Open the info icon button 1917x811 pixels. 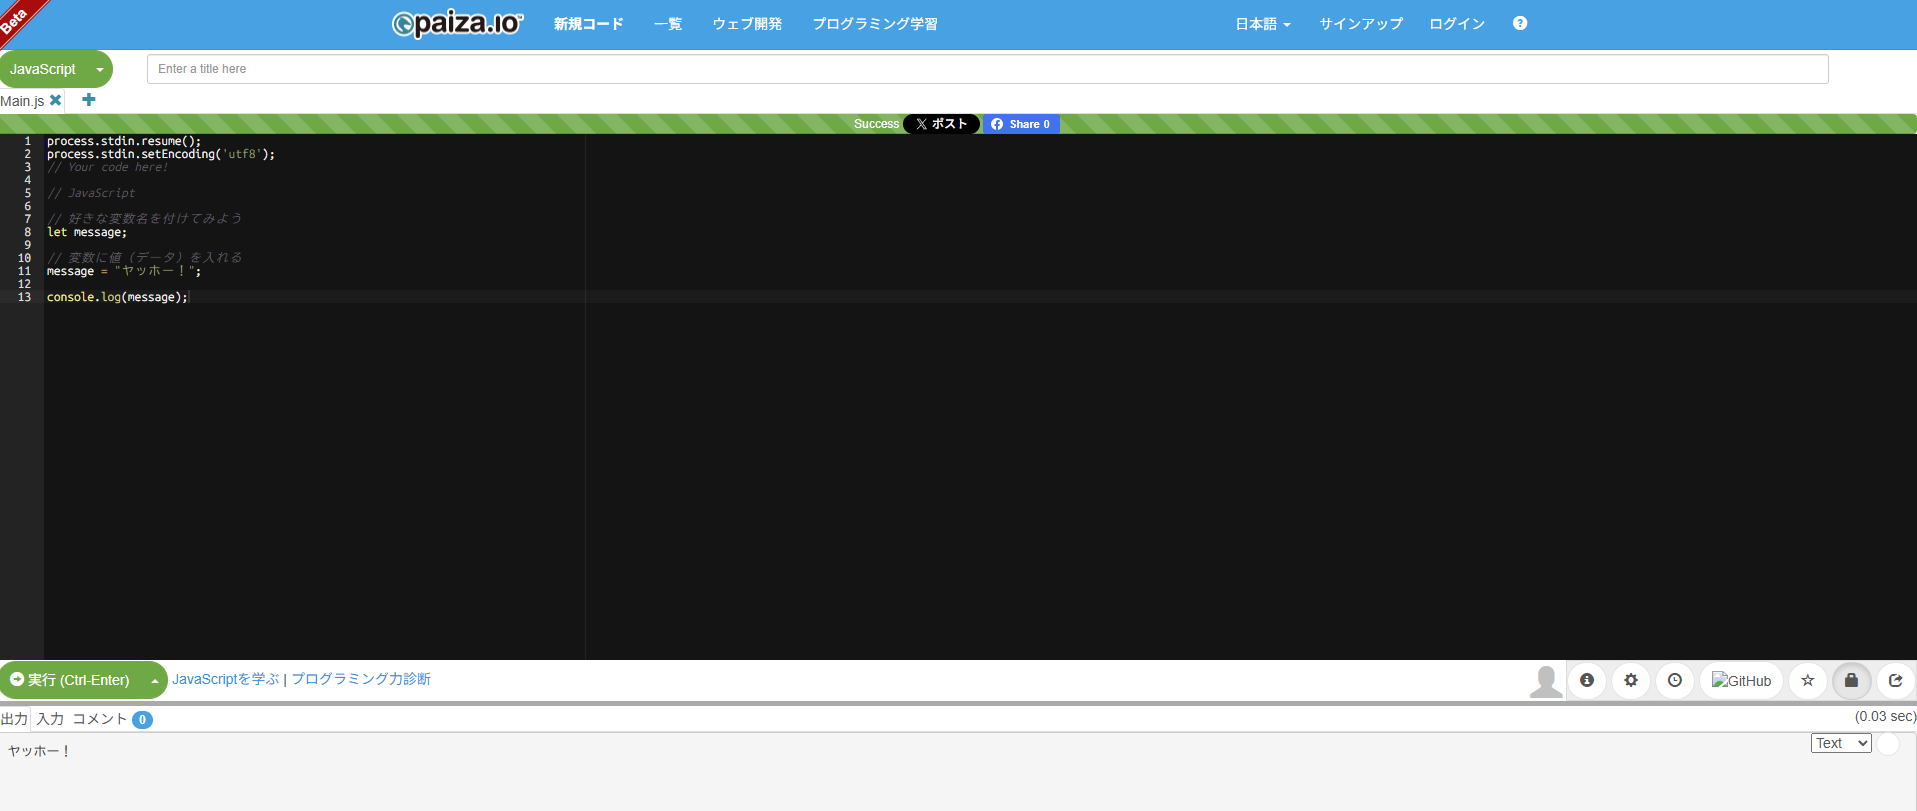[x=1587, y=680]
